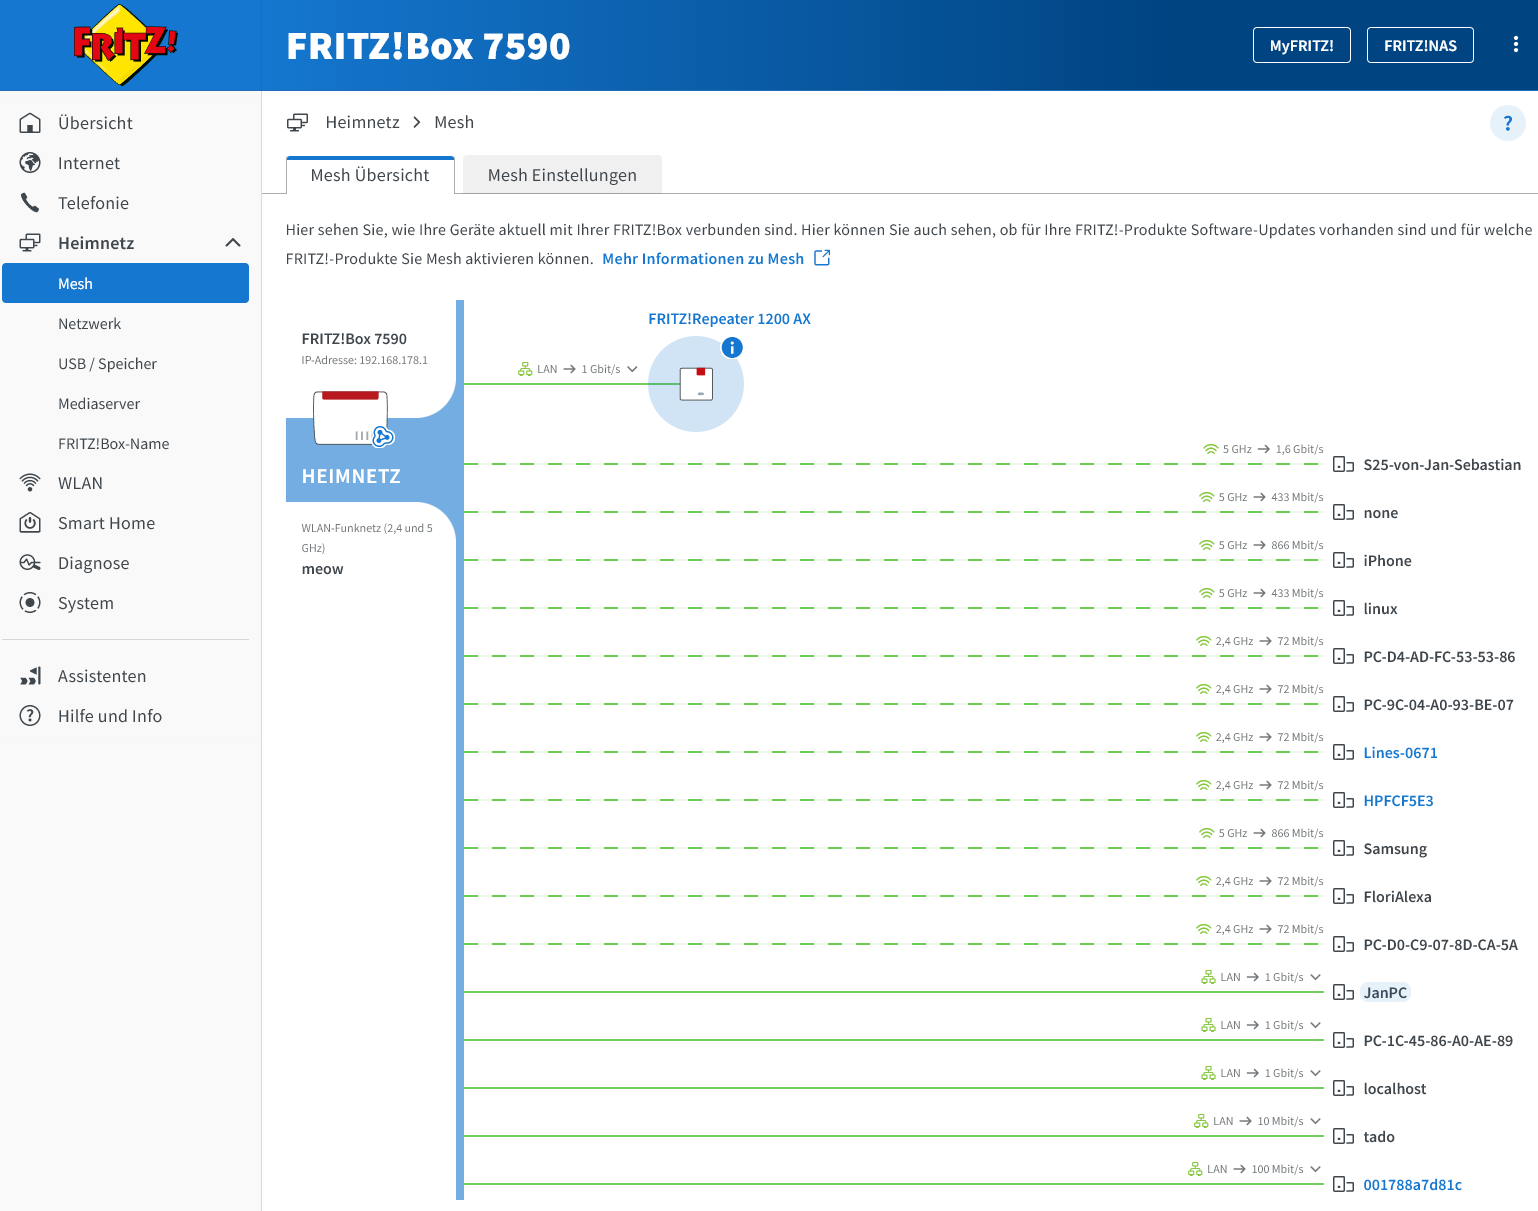Expand the tado 10 Mbit/s LAN chevron
Image resolution: width=1538 pixels, height=1211 pixels.
click(1315, 1121)
